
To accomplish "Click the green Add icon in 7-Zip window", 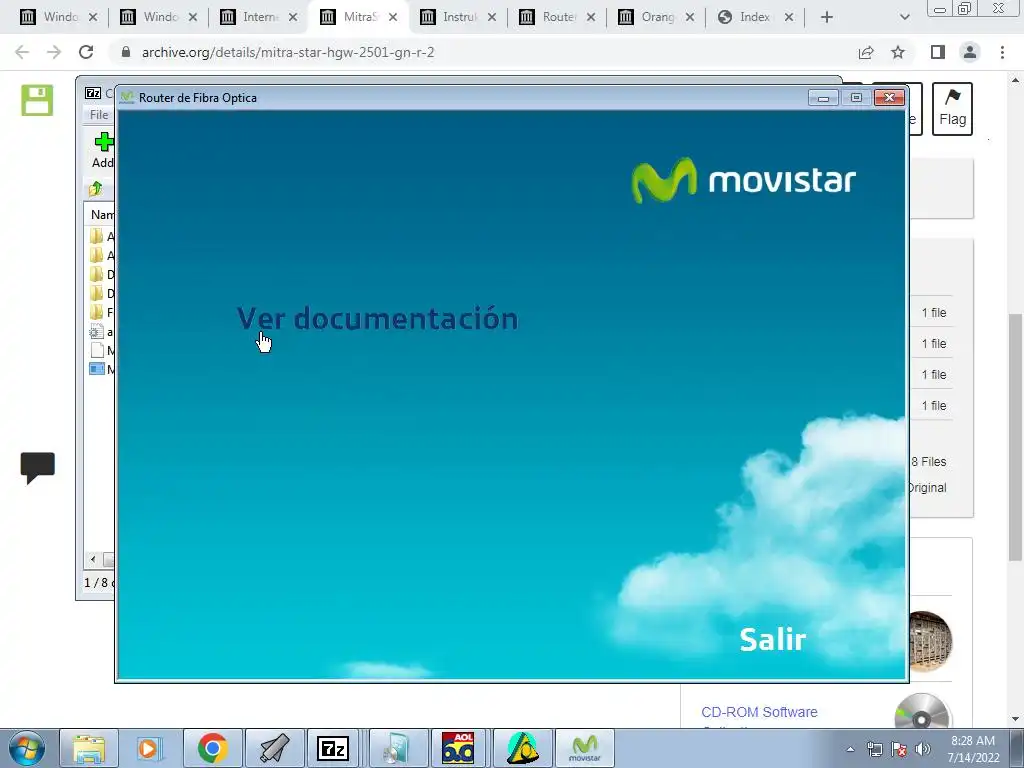I will (103, 142).
